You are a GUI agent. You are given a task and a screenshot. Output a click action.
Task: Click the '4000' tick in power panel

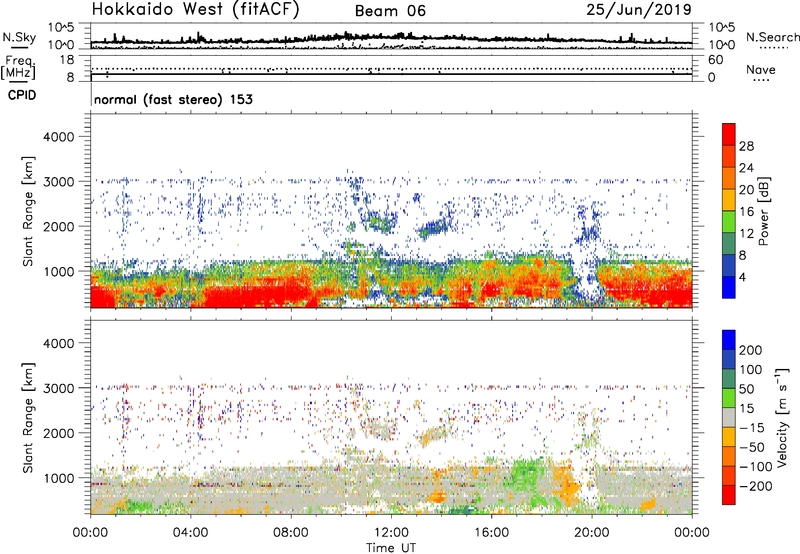point(59,137)
